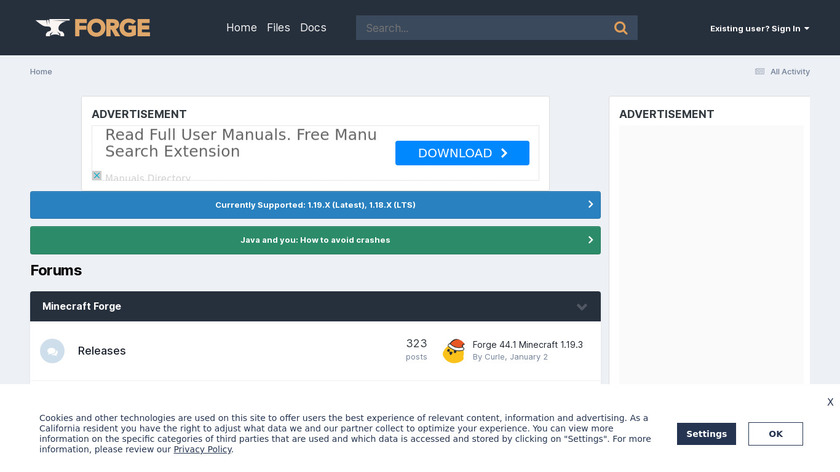
Task: Open the Docs menu item
Action: pos(313,28)
